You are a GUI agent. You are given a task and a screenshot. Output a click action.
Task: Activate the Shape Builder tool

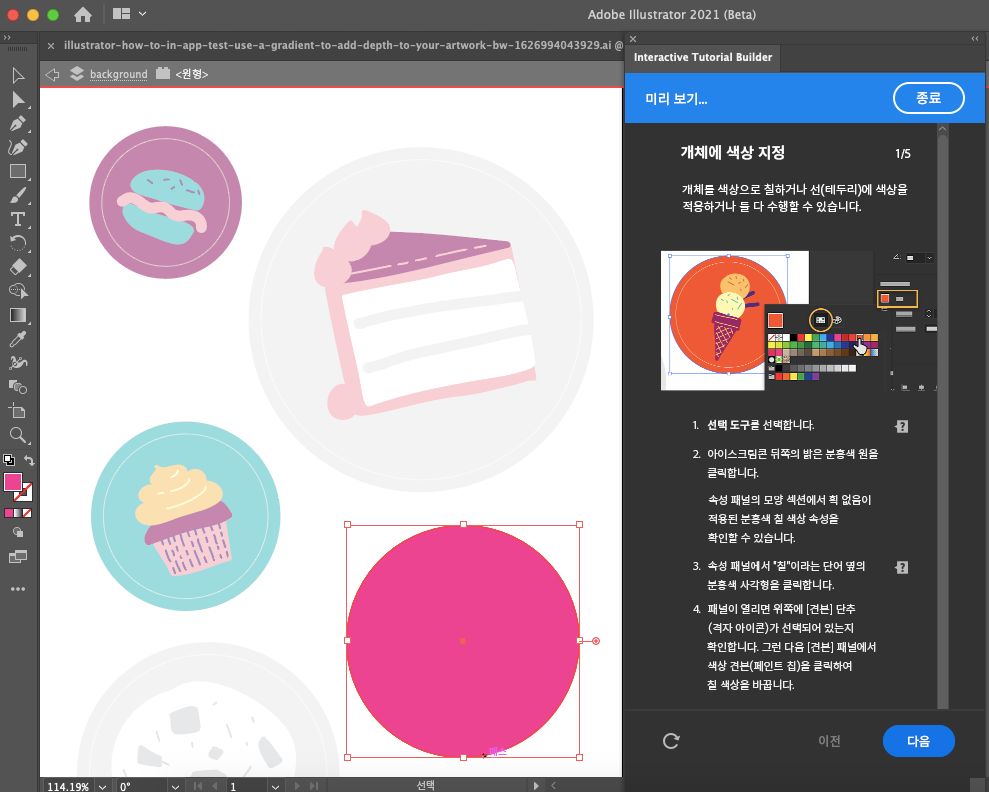(x=18, y=291)
